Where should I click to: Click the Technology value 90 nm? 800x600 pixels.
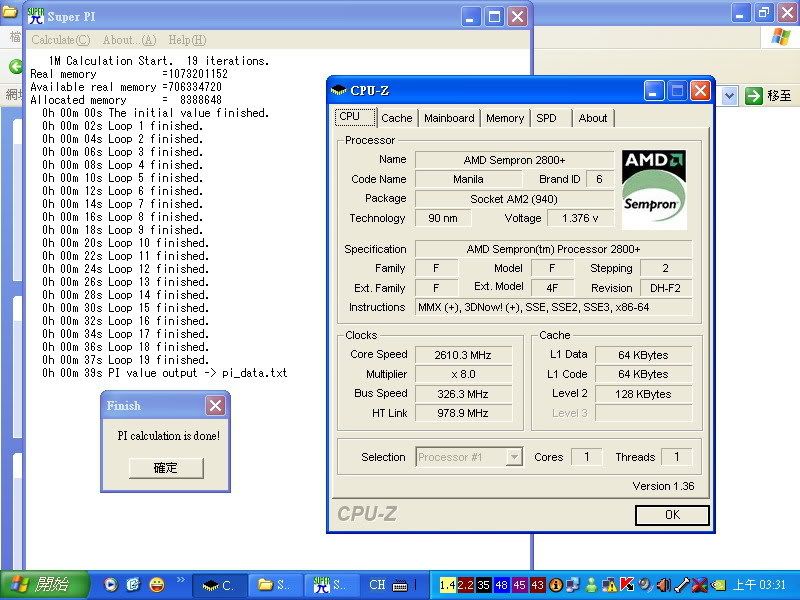[443, 218]
